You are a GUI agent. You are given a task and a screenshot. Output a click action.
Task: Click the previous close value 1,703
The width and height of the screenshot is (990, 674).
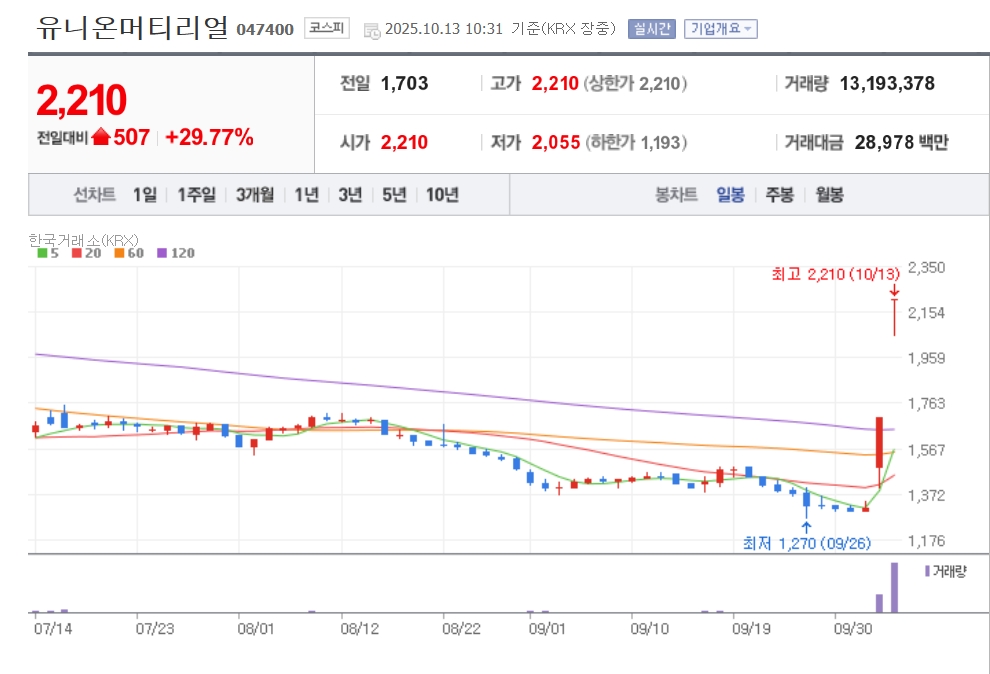coord(404,83)
